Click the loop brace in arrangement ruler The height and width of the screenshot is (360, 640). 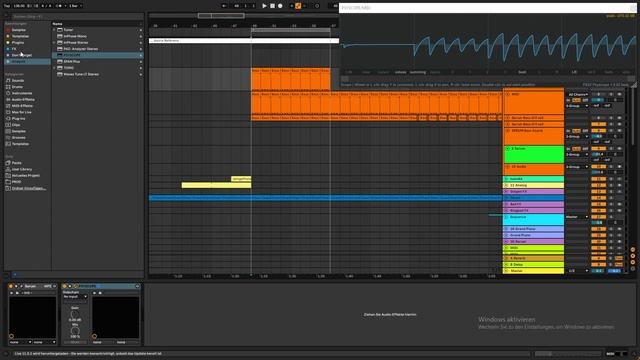pos(291,30)
